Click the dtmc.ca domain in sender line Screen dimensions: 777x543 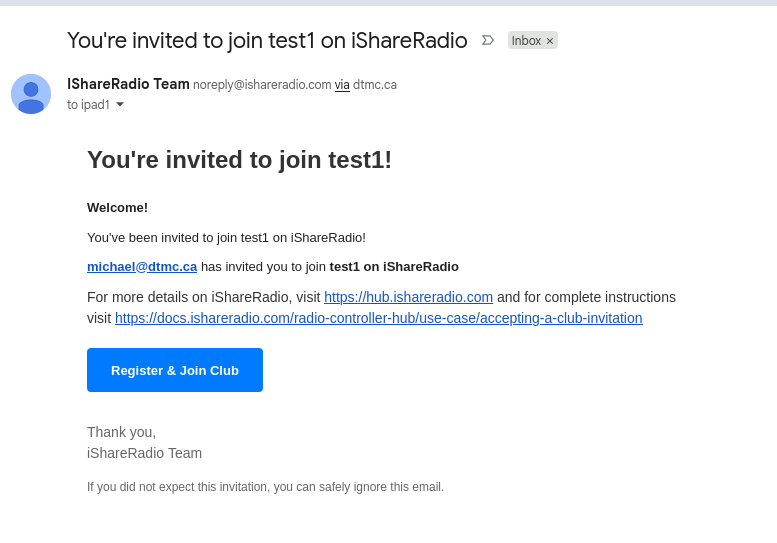point(375,85)
